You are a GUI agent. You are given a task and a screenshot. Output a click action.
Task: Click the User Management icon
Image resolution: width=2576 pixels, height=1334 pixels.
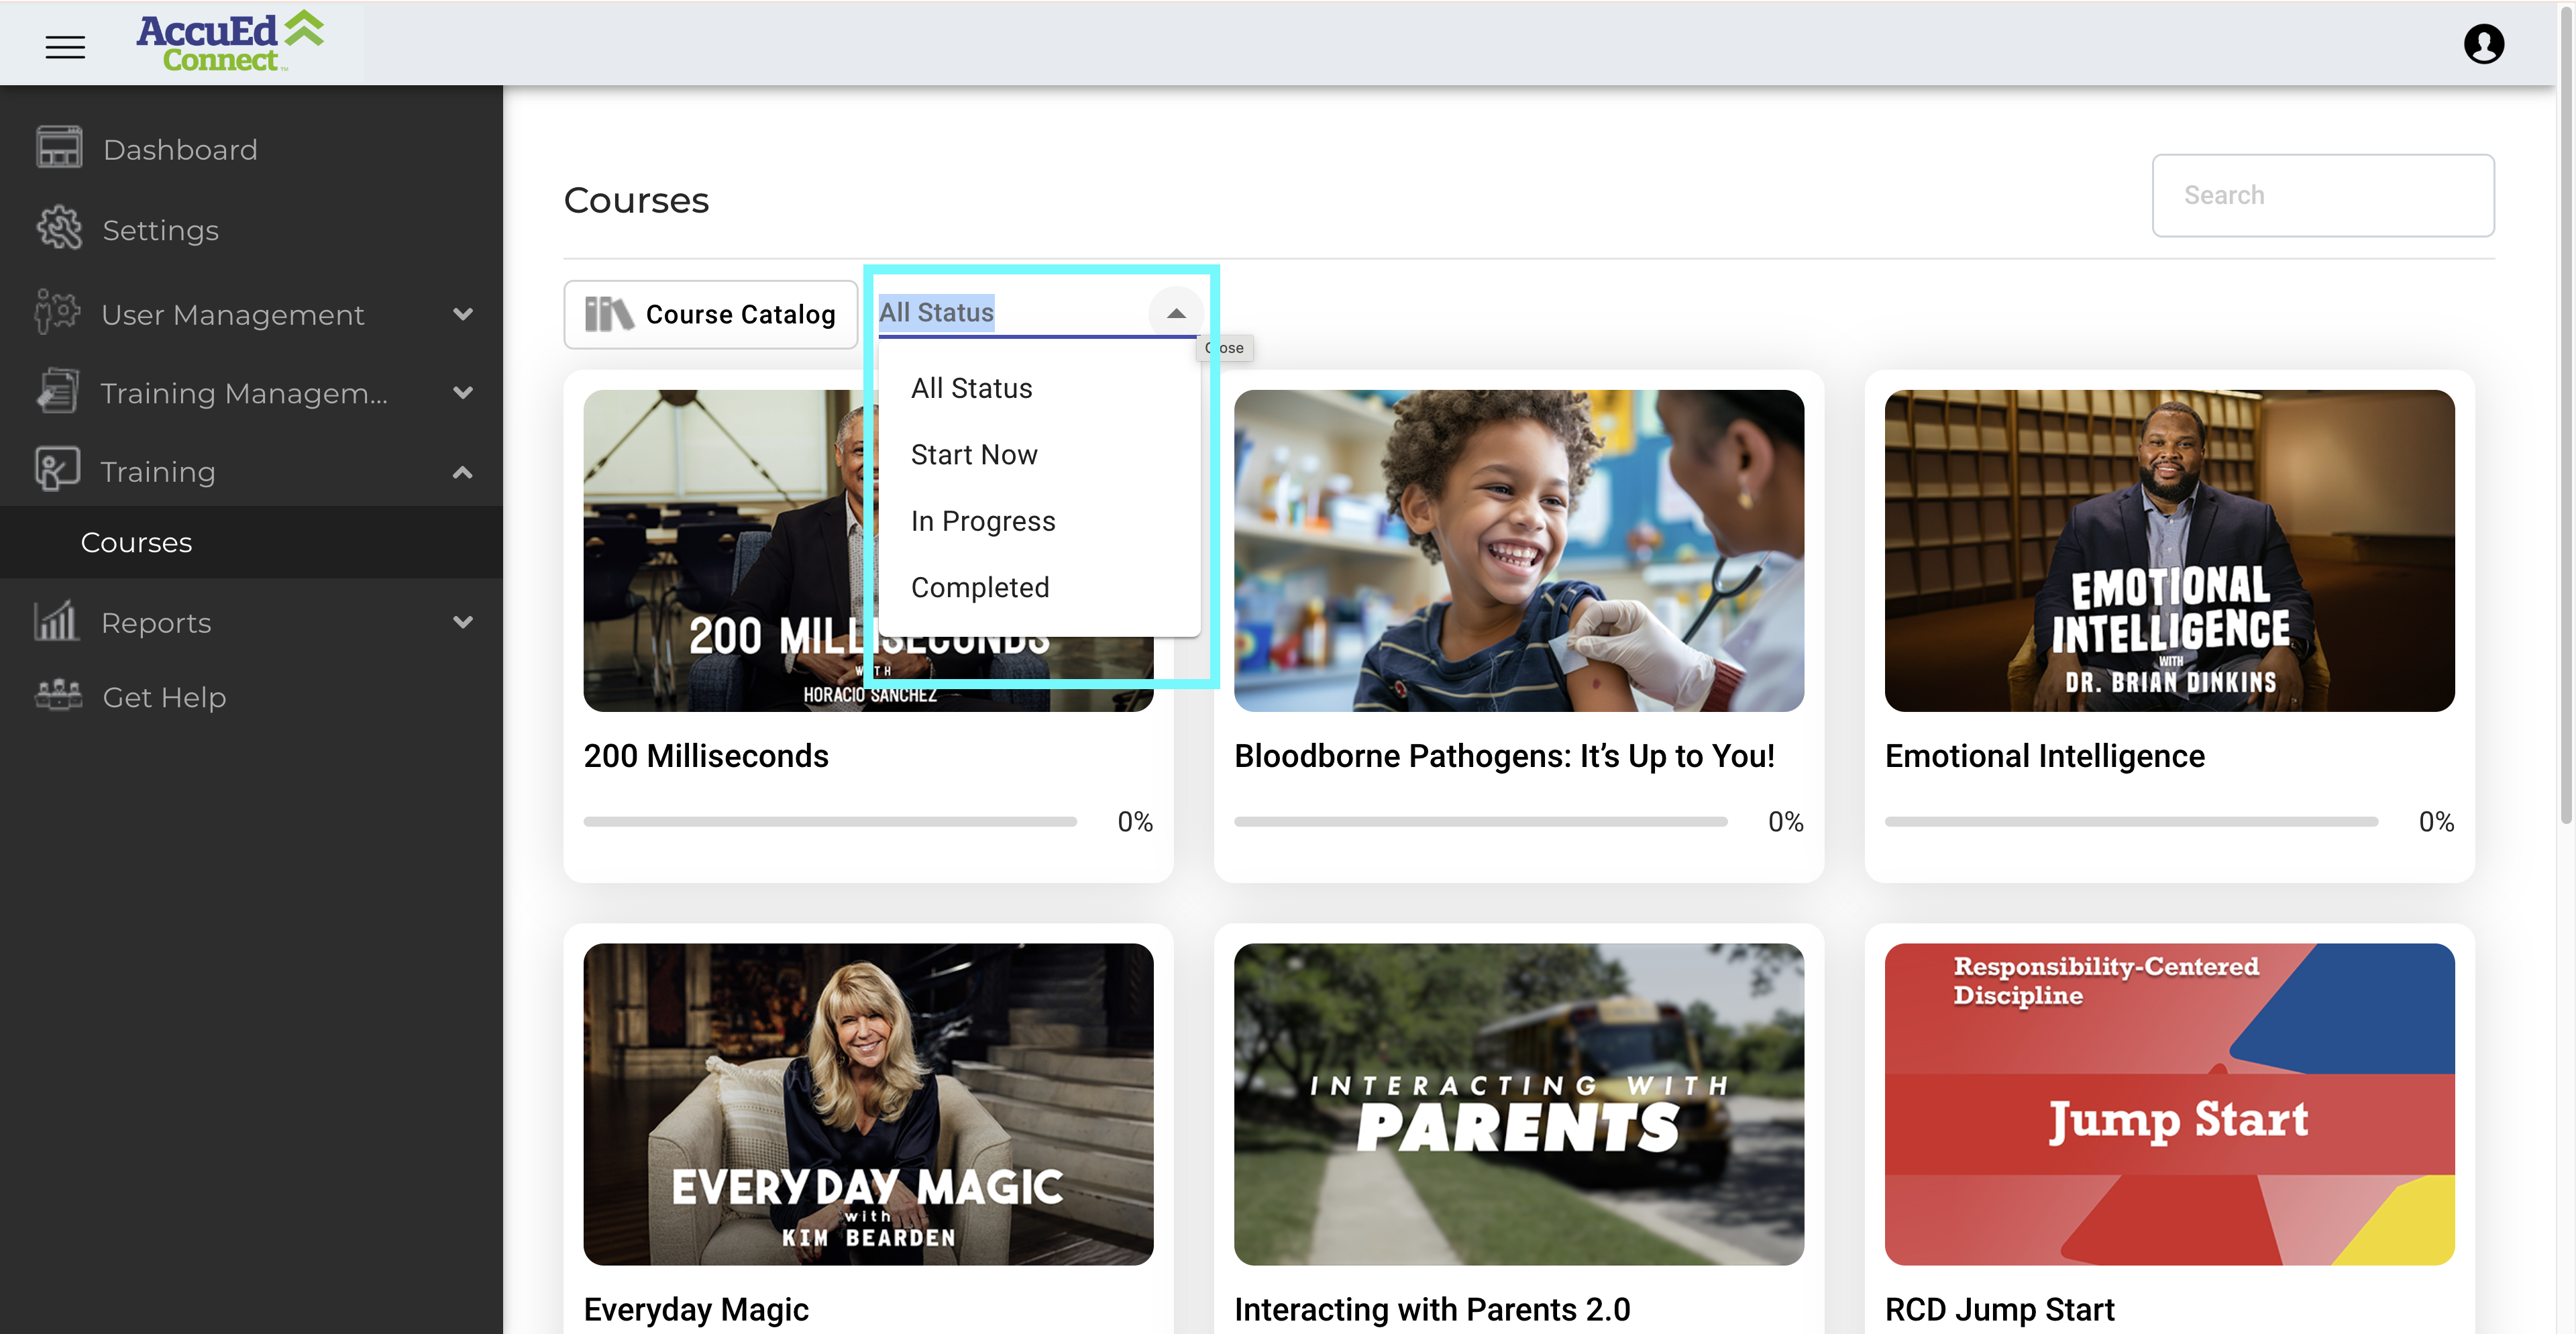pyautogui.click(x=57, y=313)
